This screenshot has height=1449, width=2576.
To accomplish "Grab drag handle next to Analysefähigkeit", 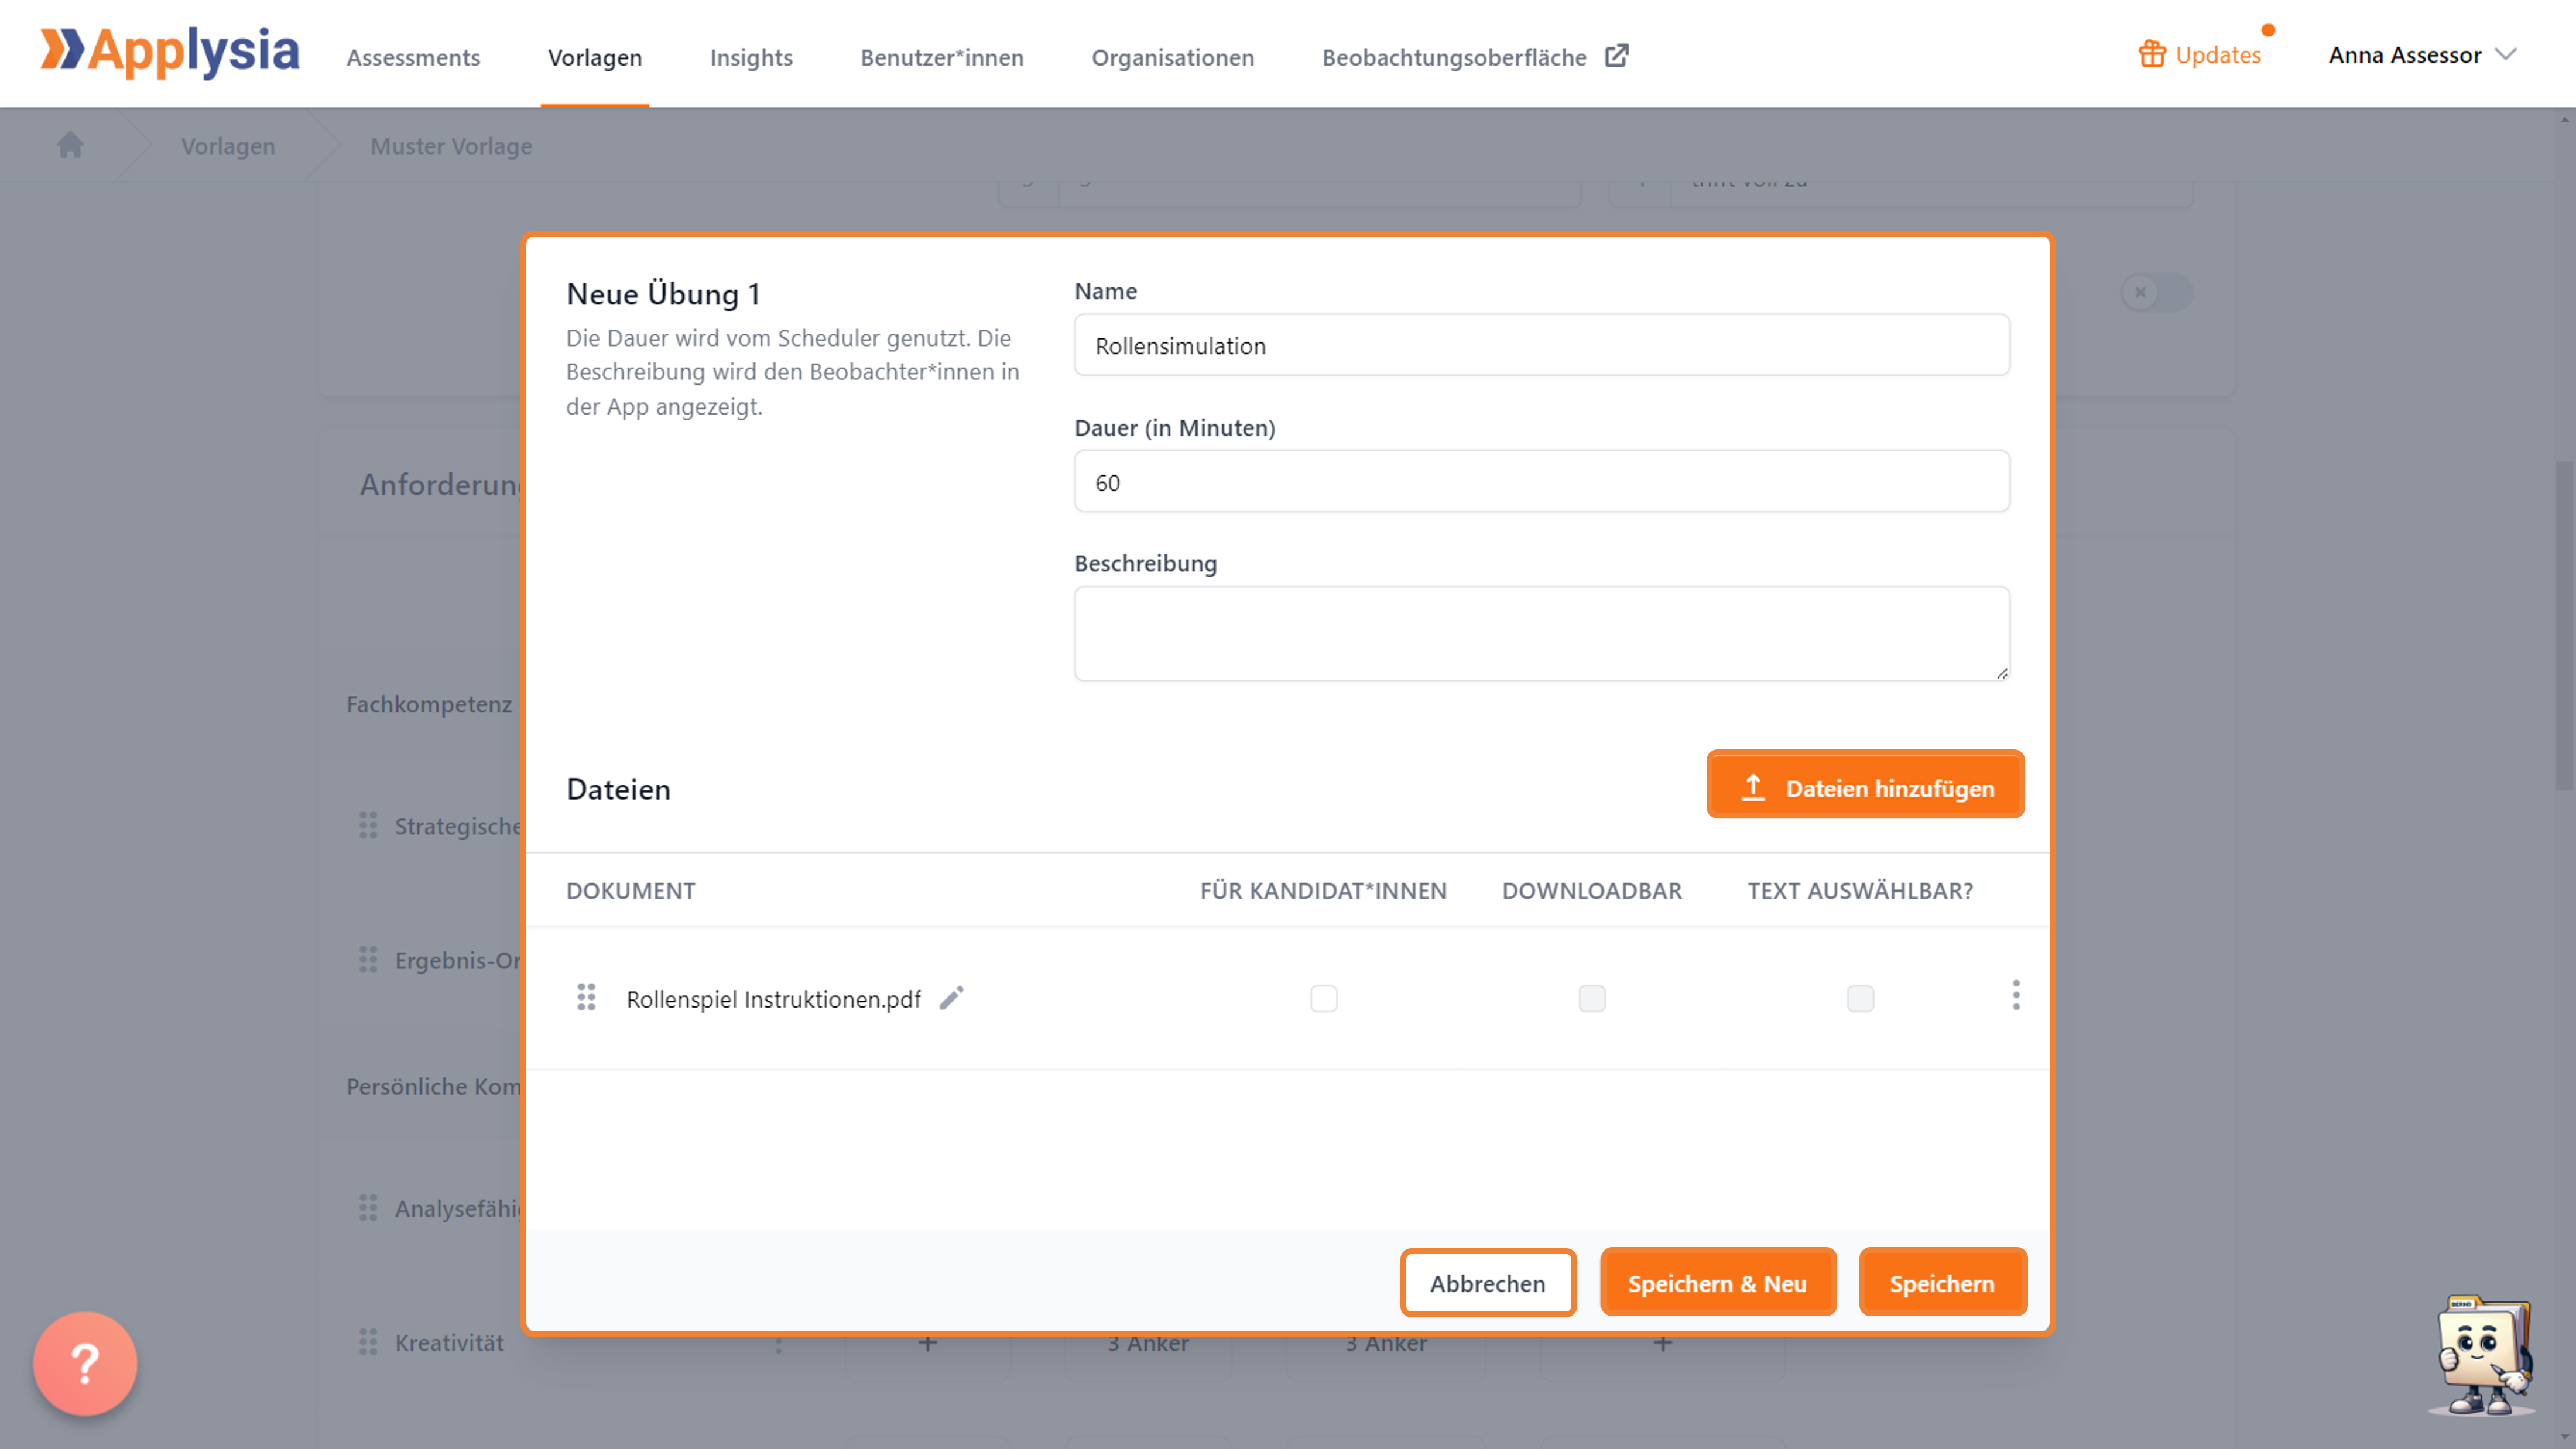I will pos(368,1208).
